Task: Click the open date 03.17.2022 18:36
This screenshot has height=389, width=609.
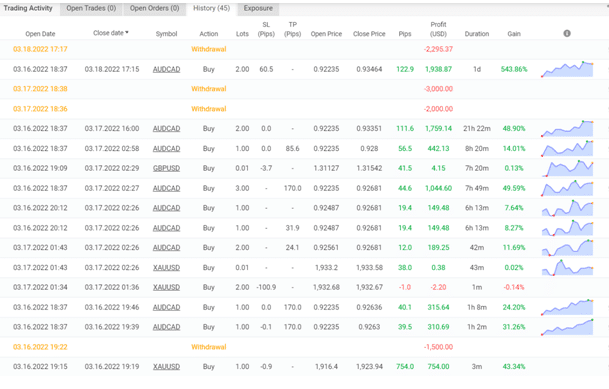Action: coord(40,109)
